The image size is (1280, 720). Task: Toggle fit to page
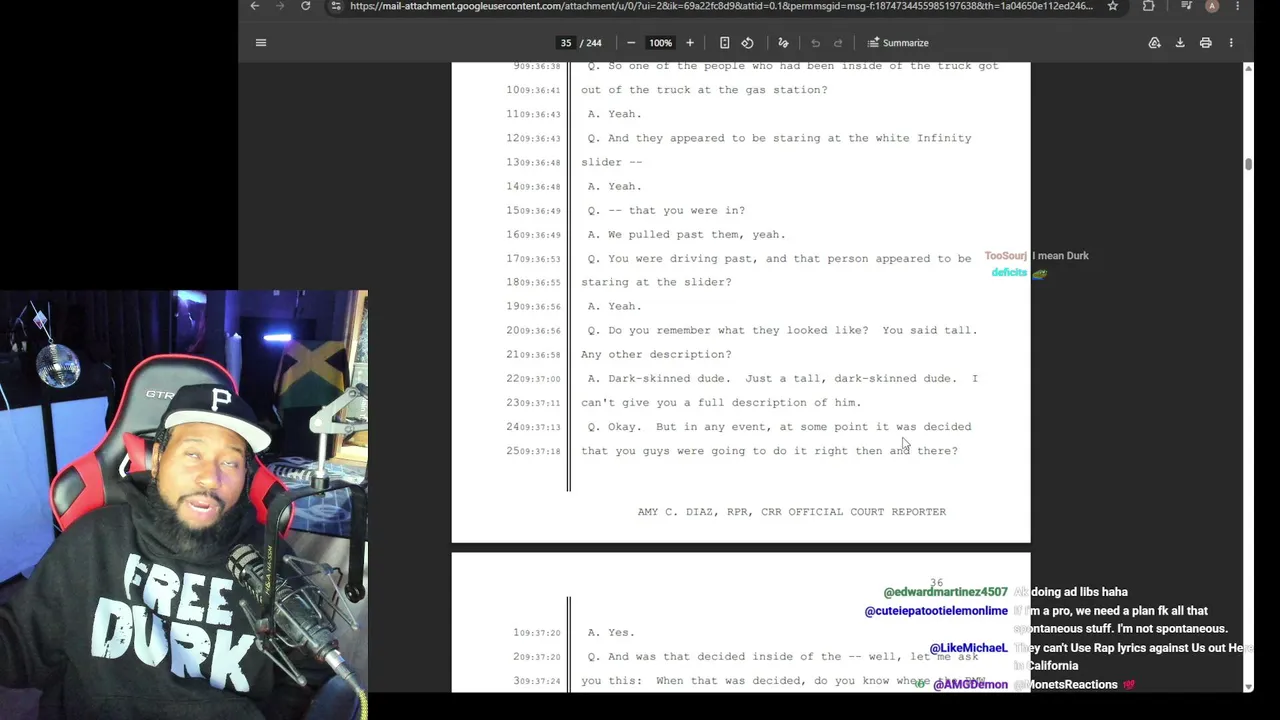(x=725, y=43)
